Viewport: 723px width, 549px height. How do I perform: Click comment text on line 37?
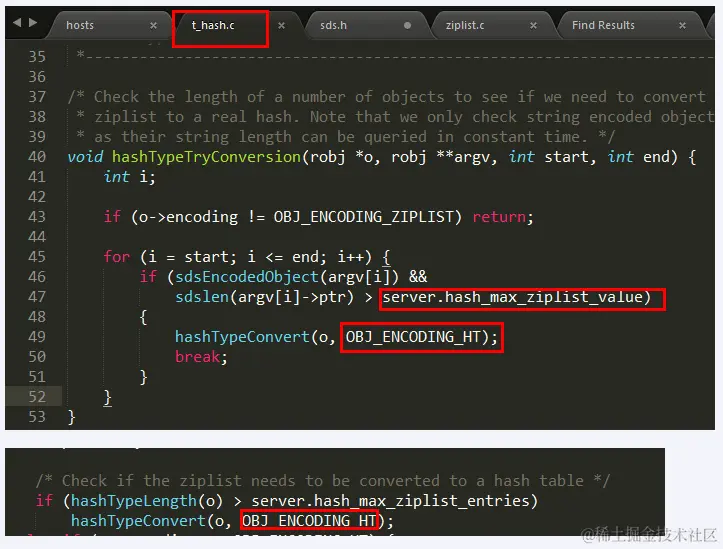386,97
